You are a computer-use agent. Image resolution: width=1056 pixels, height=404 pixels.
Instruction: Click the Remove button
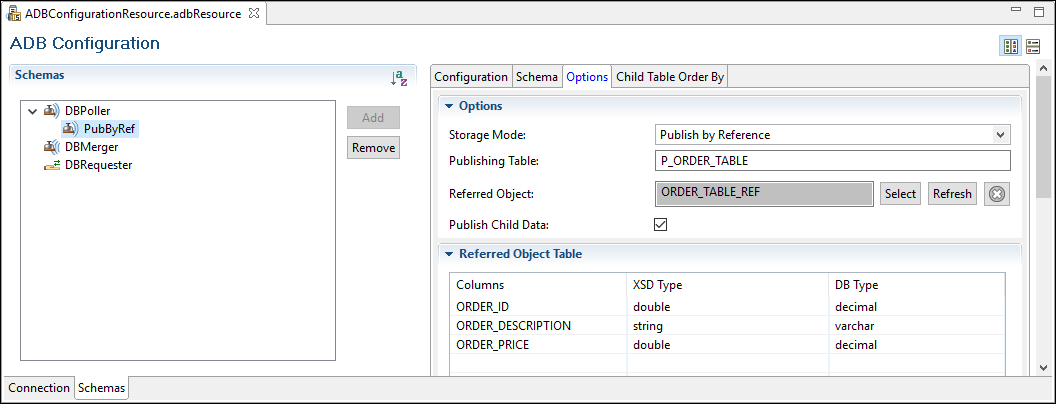pos(373,148)
